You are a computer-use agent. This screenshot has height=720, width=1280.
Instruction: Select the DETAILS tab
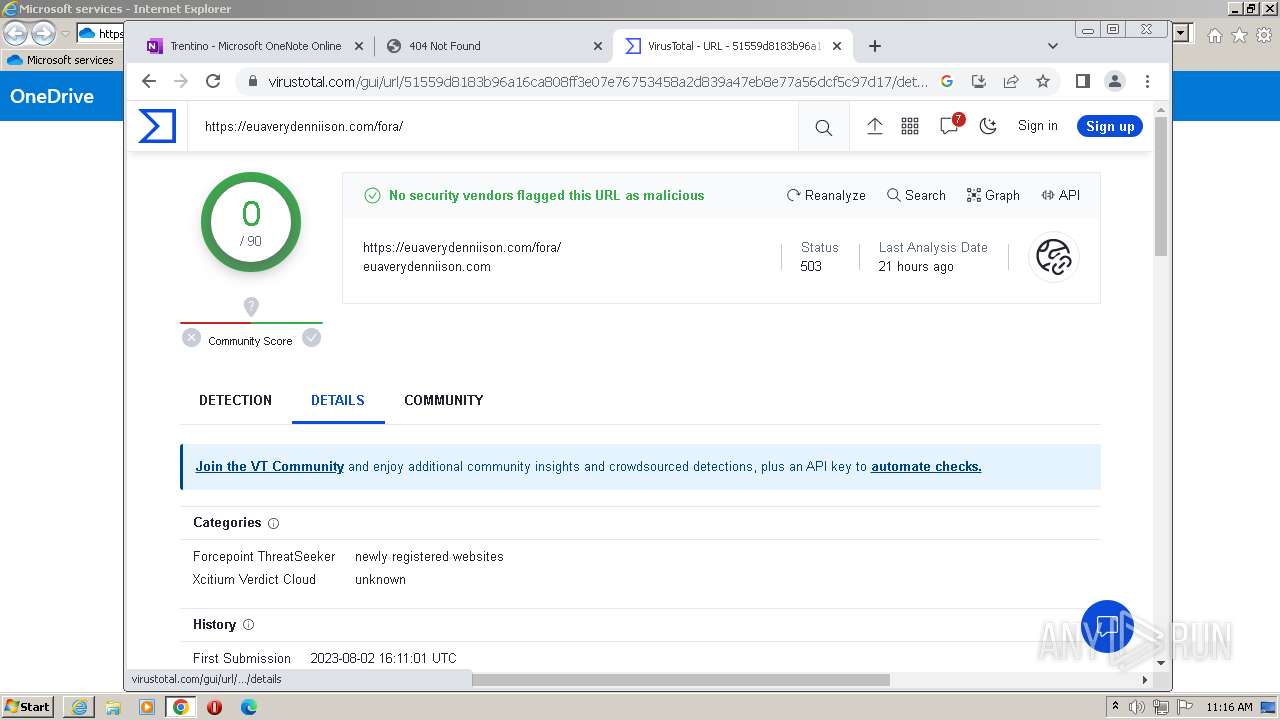click(x=338, y=400)
